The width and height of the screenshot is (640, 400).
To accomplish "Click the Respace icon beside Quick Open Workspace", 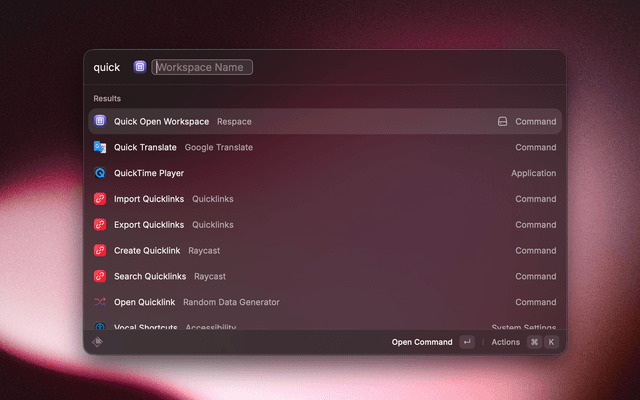I will 100,121.
